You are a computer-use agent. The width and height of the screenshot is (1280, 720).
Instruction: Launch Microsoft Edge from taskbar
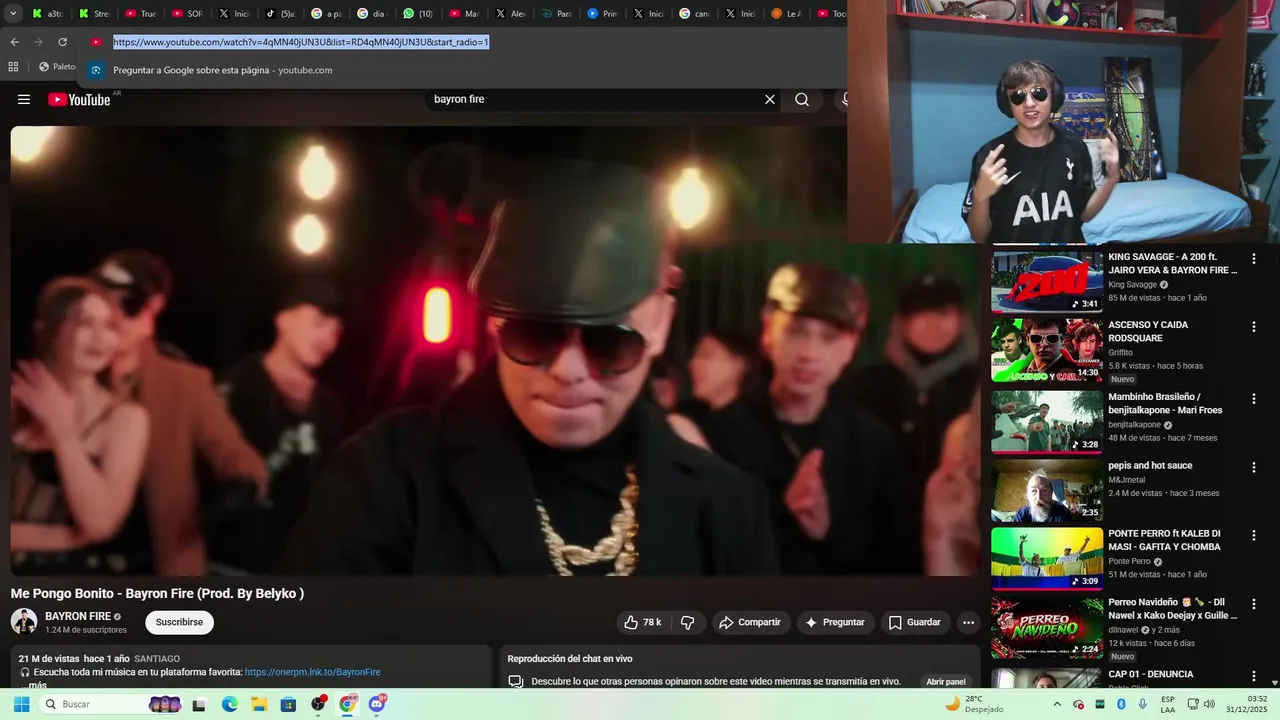[x=229, y=704]
